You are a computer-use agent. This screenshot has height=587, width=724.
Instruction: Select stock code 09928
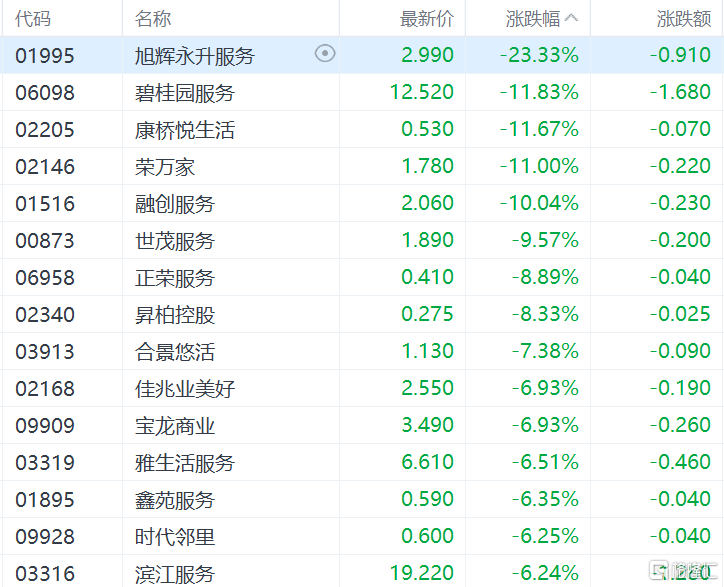point(45,536)
